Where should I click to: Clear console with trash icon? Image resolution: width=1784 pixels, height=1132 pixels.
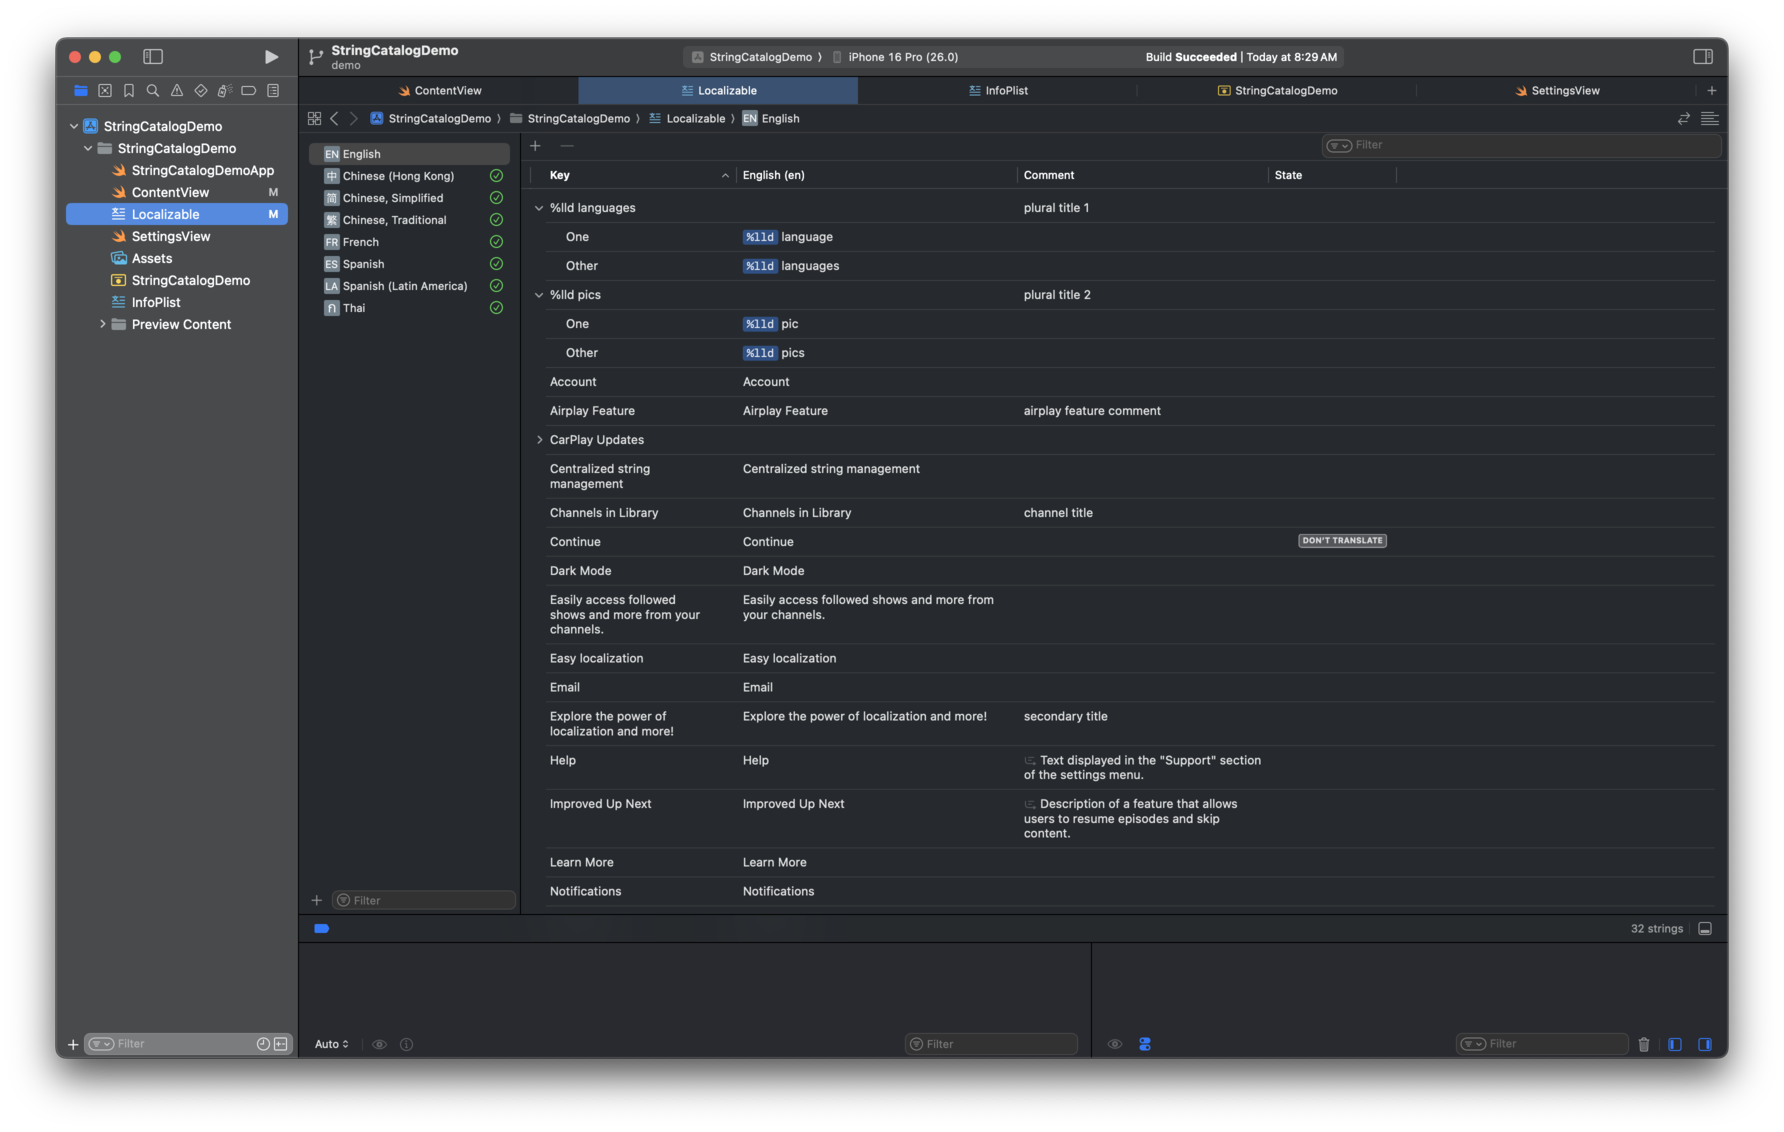pyautogui.click(x=1644, y=1045)
